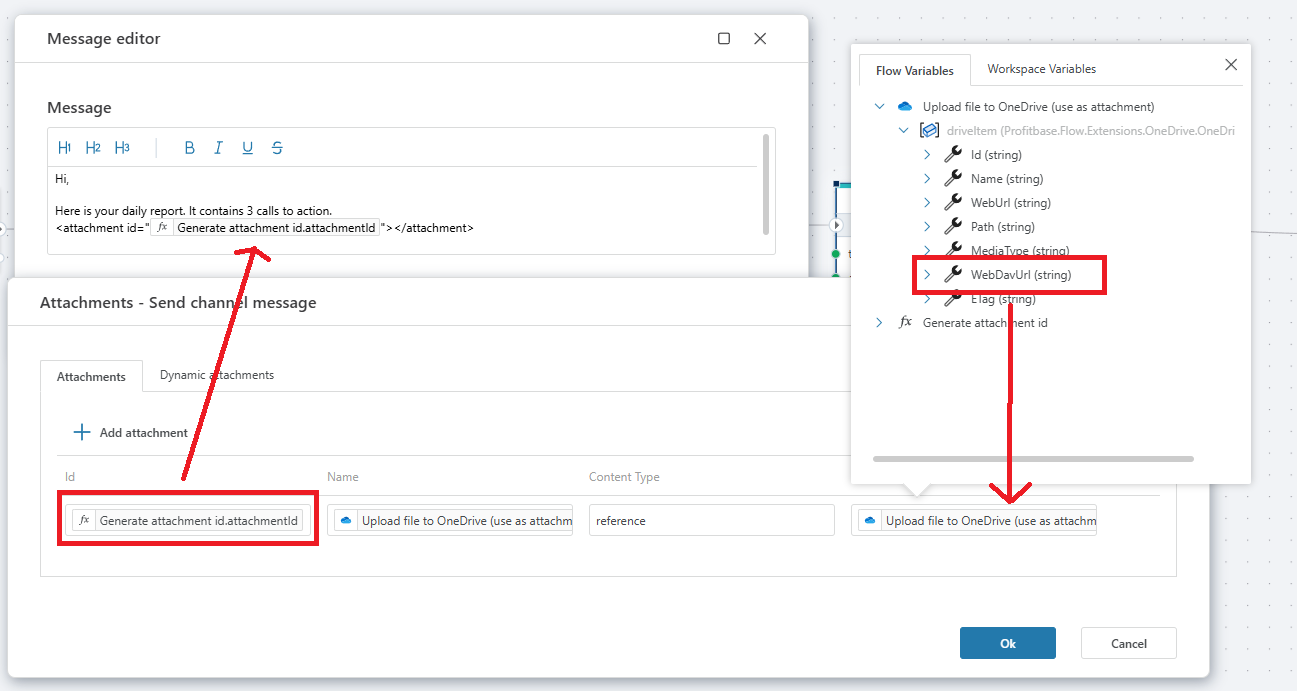This screenshot has height=691, width=1297.
Task: Click the plus icon to add attachment
Action: click(82, 432)
